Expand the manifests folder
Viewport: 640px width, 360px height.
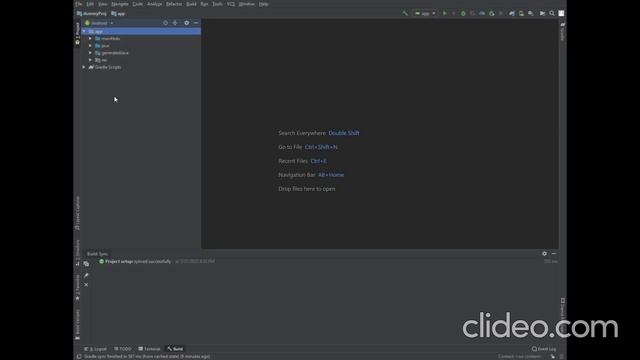pos(90,38)
